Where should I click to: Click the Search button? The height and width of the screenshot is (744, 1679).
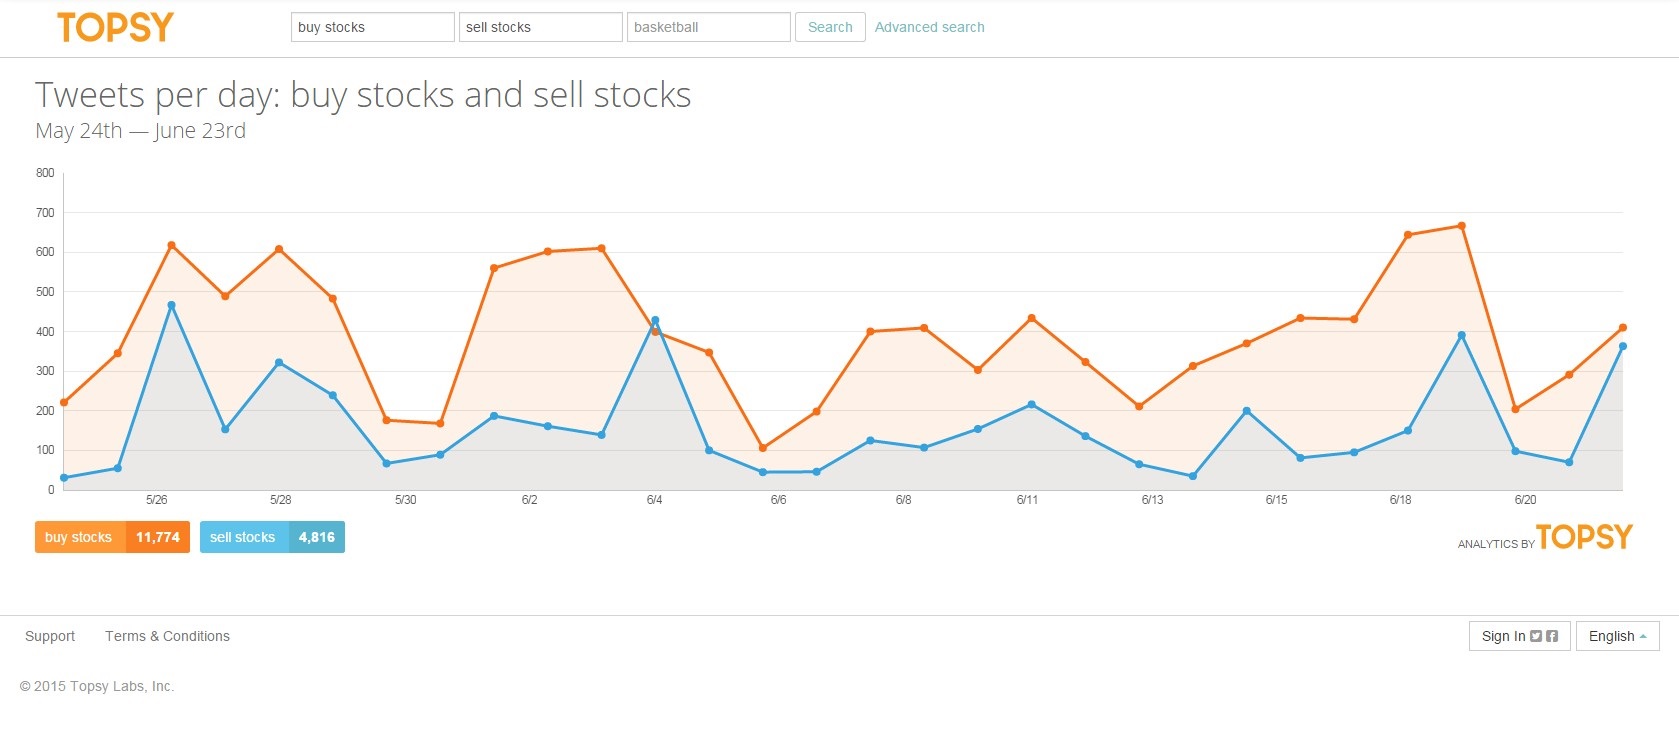coord(830,27)
